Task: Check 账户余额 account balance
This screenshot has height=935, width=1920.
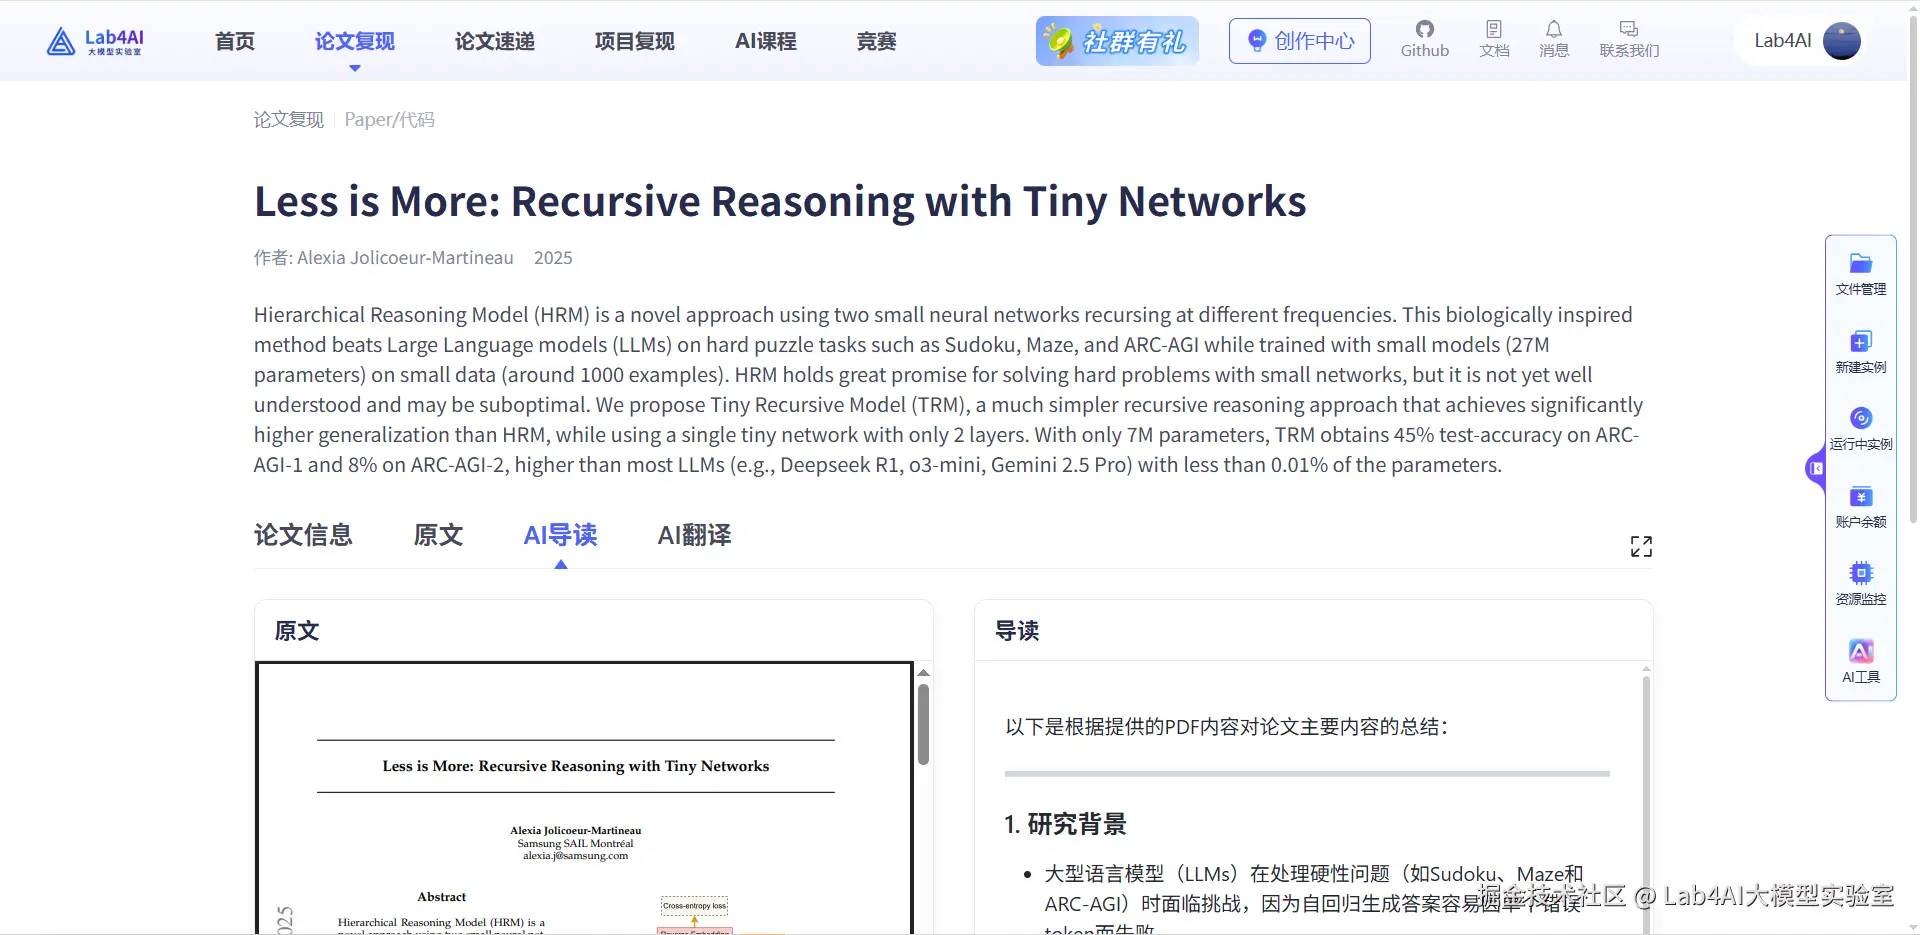Action: [x=1860, y=507]
